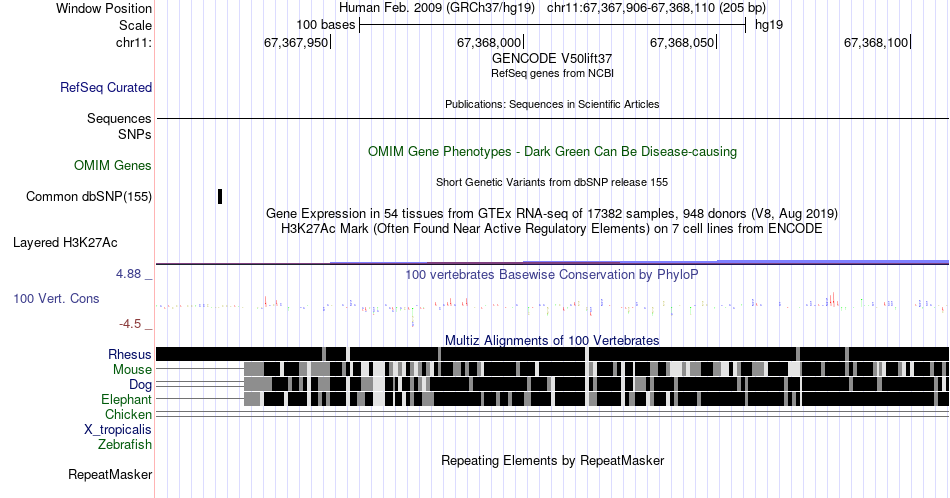Select the Elephant alignment label
Image resolution: width=950 pixels, height=498 pixels.
pos(126,399)
